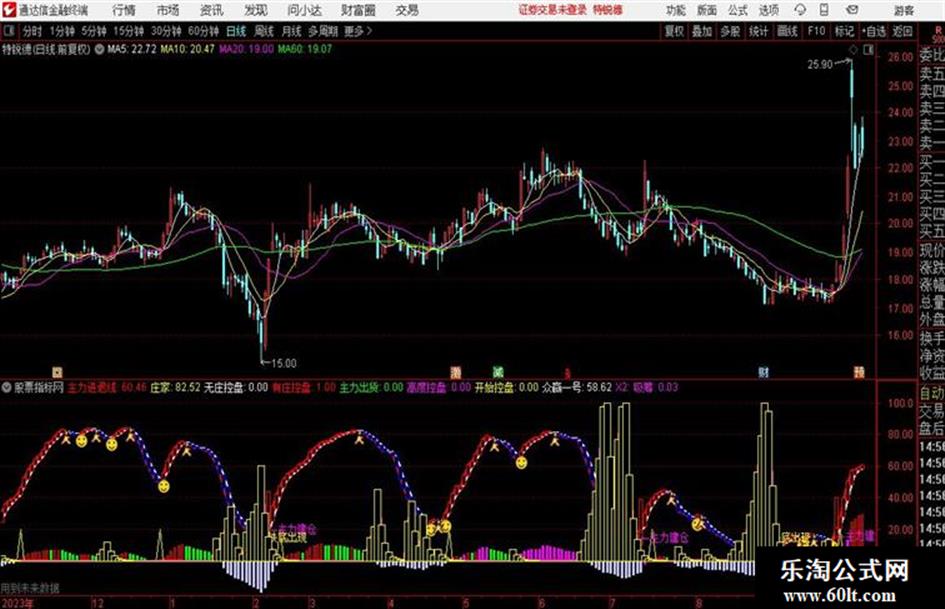This screenshot has width=945, height=609.
Task: Open the 选项 menu
Action: 769,10
